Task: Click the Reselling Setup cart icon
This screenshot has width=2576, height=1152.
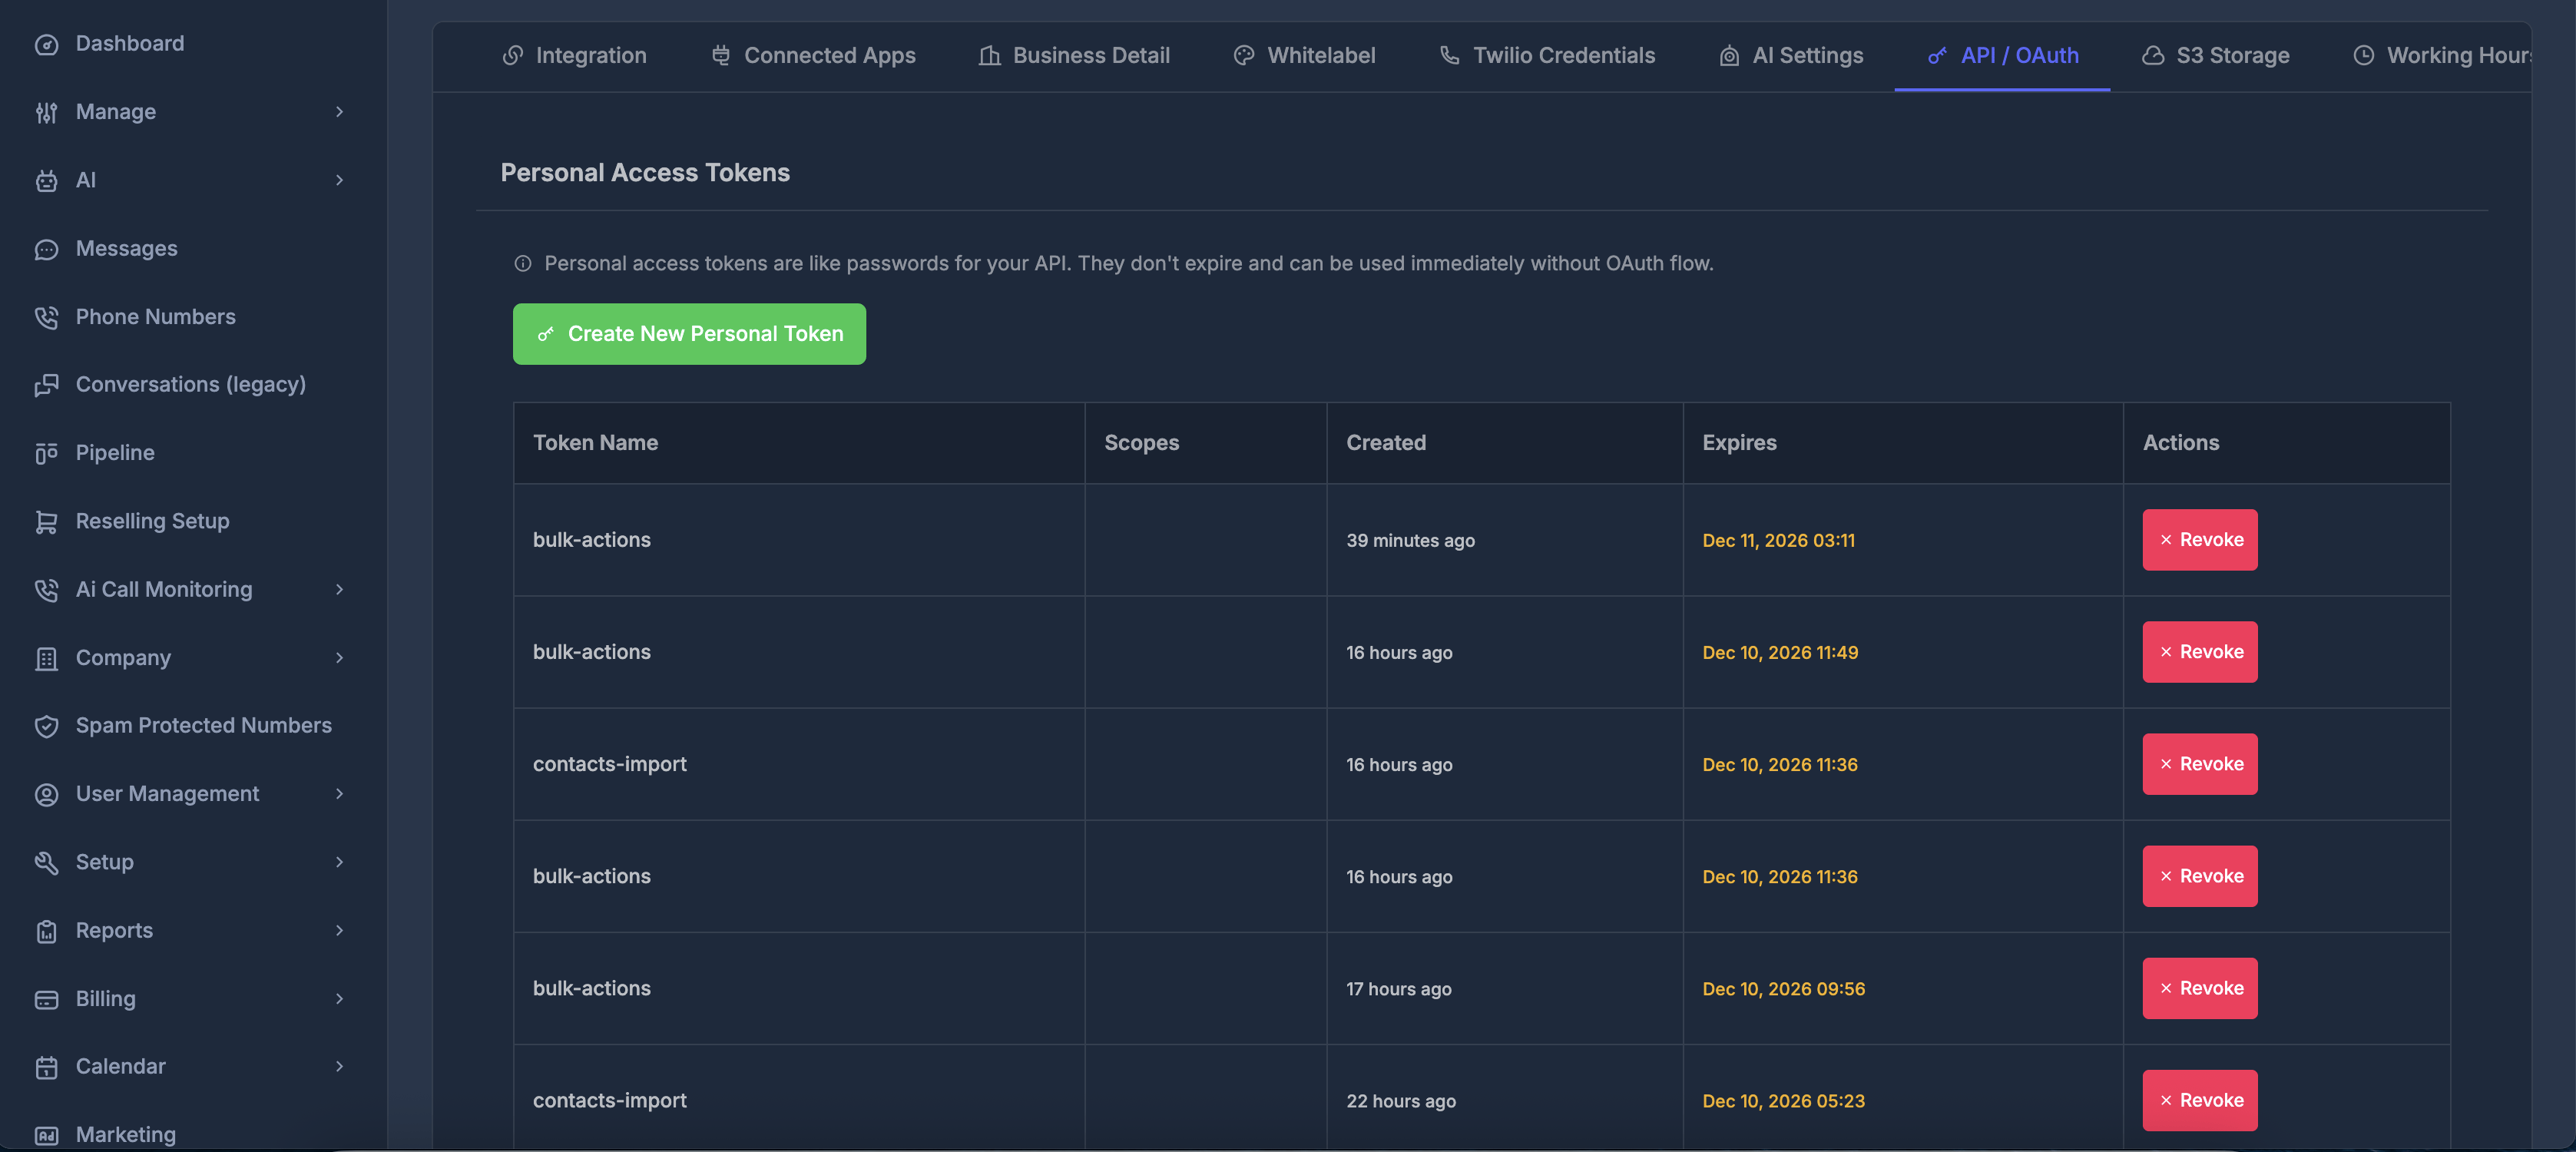Action: pos(46,522)
